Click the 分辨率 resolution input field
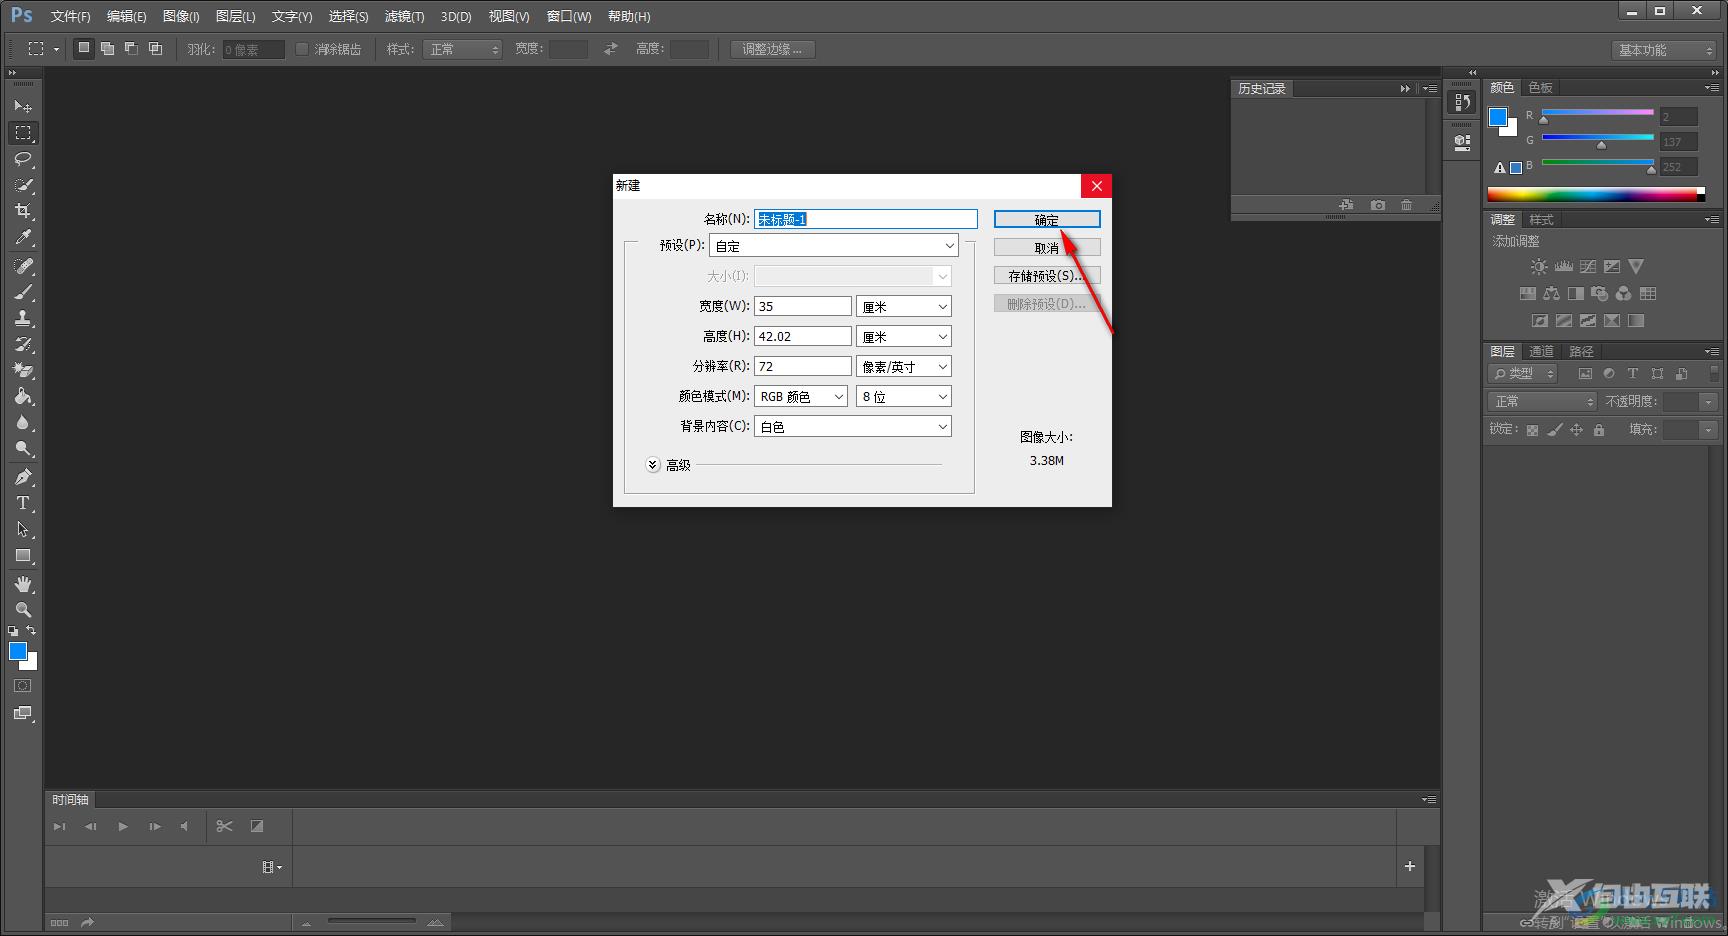Viewport: 1728px width, 936px height. pos(803,367)
